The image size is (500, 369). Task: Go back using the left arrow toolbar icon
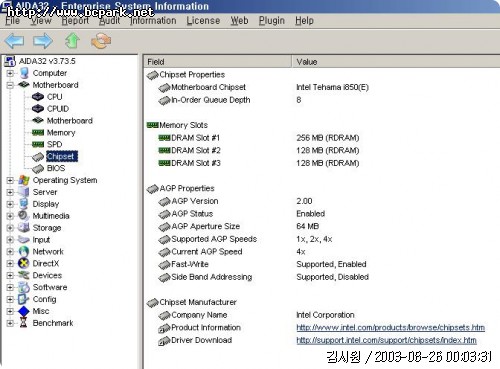coord(14,41)
